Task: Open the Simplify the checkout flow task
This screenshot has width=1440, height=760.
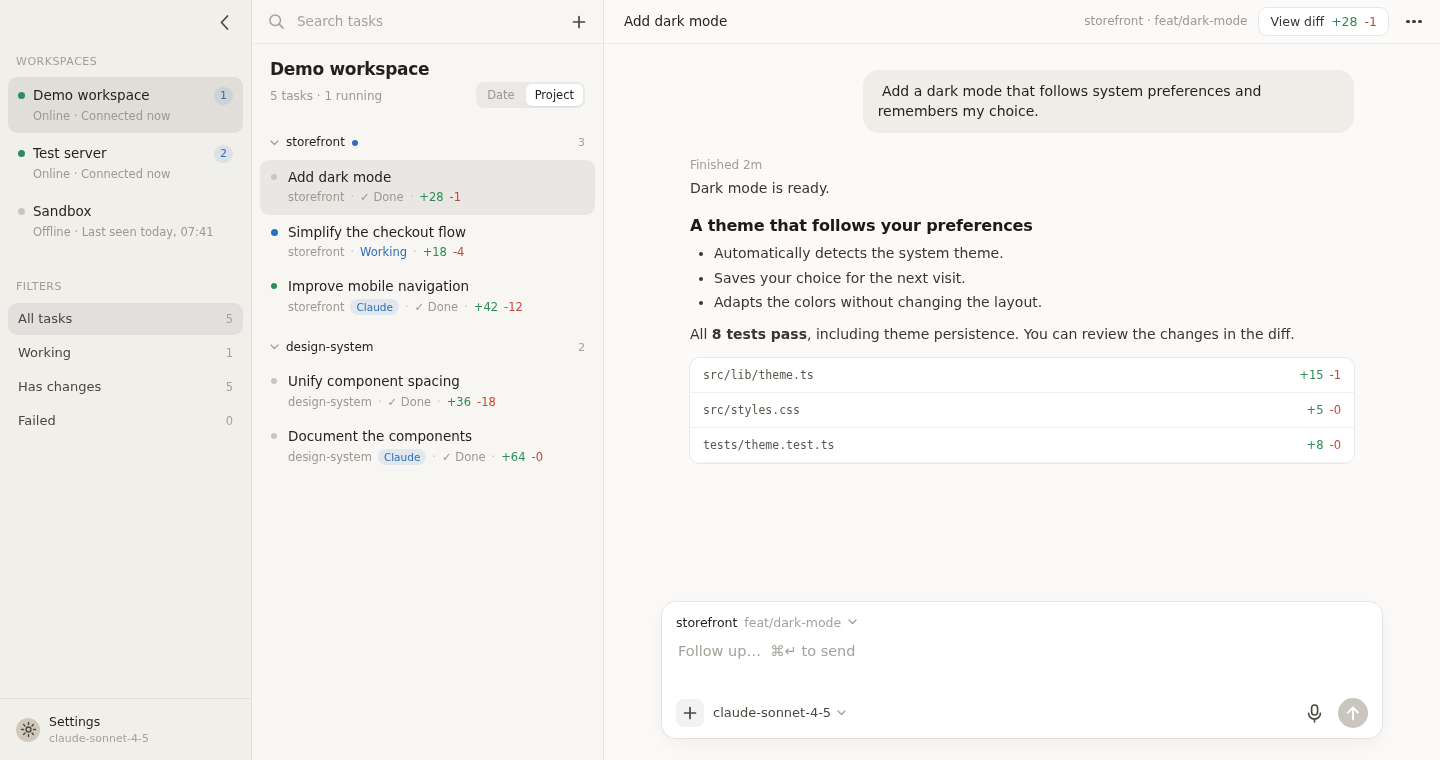Action: pos(427,242)
